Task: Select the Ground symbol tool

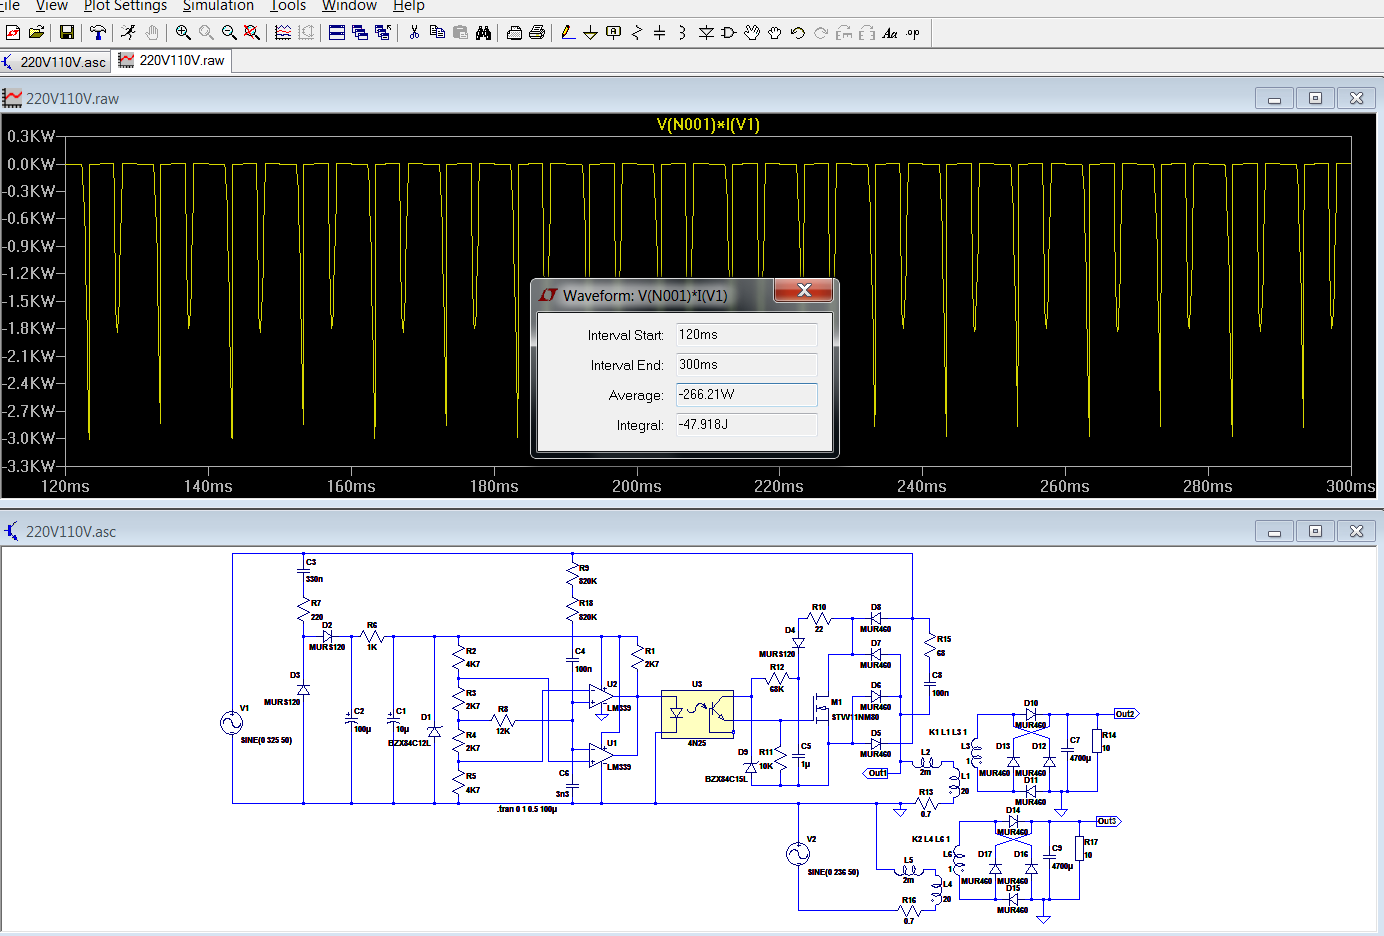Action: pyautogui.click(x=591, y=33)
